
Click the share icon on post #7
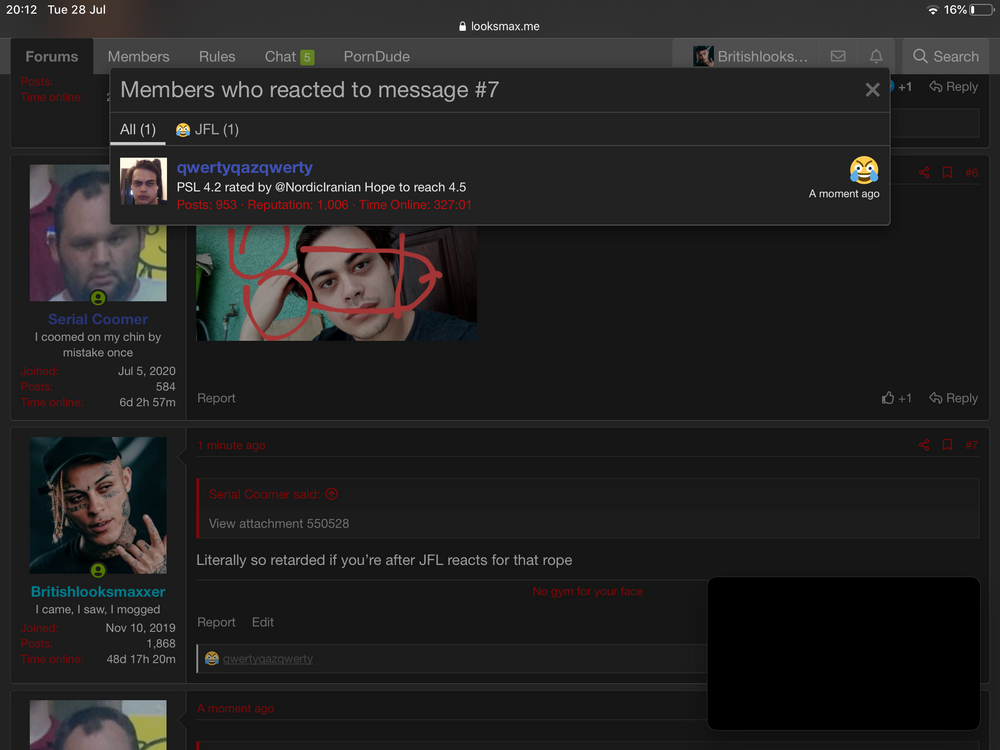(924, 445)
